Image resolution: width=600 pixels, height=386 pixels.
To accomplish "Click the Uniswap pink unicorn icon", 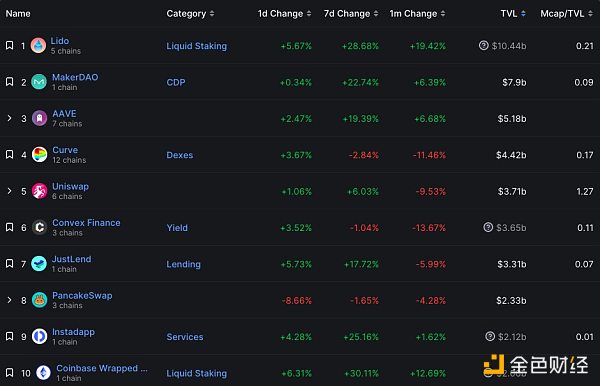I will pyautogui.click(x=39, y=191).
